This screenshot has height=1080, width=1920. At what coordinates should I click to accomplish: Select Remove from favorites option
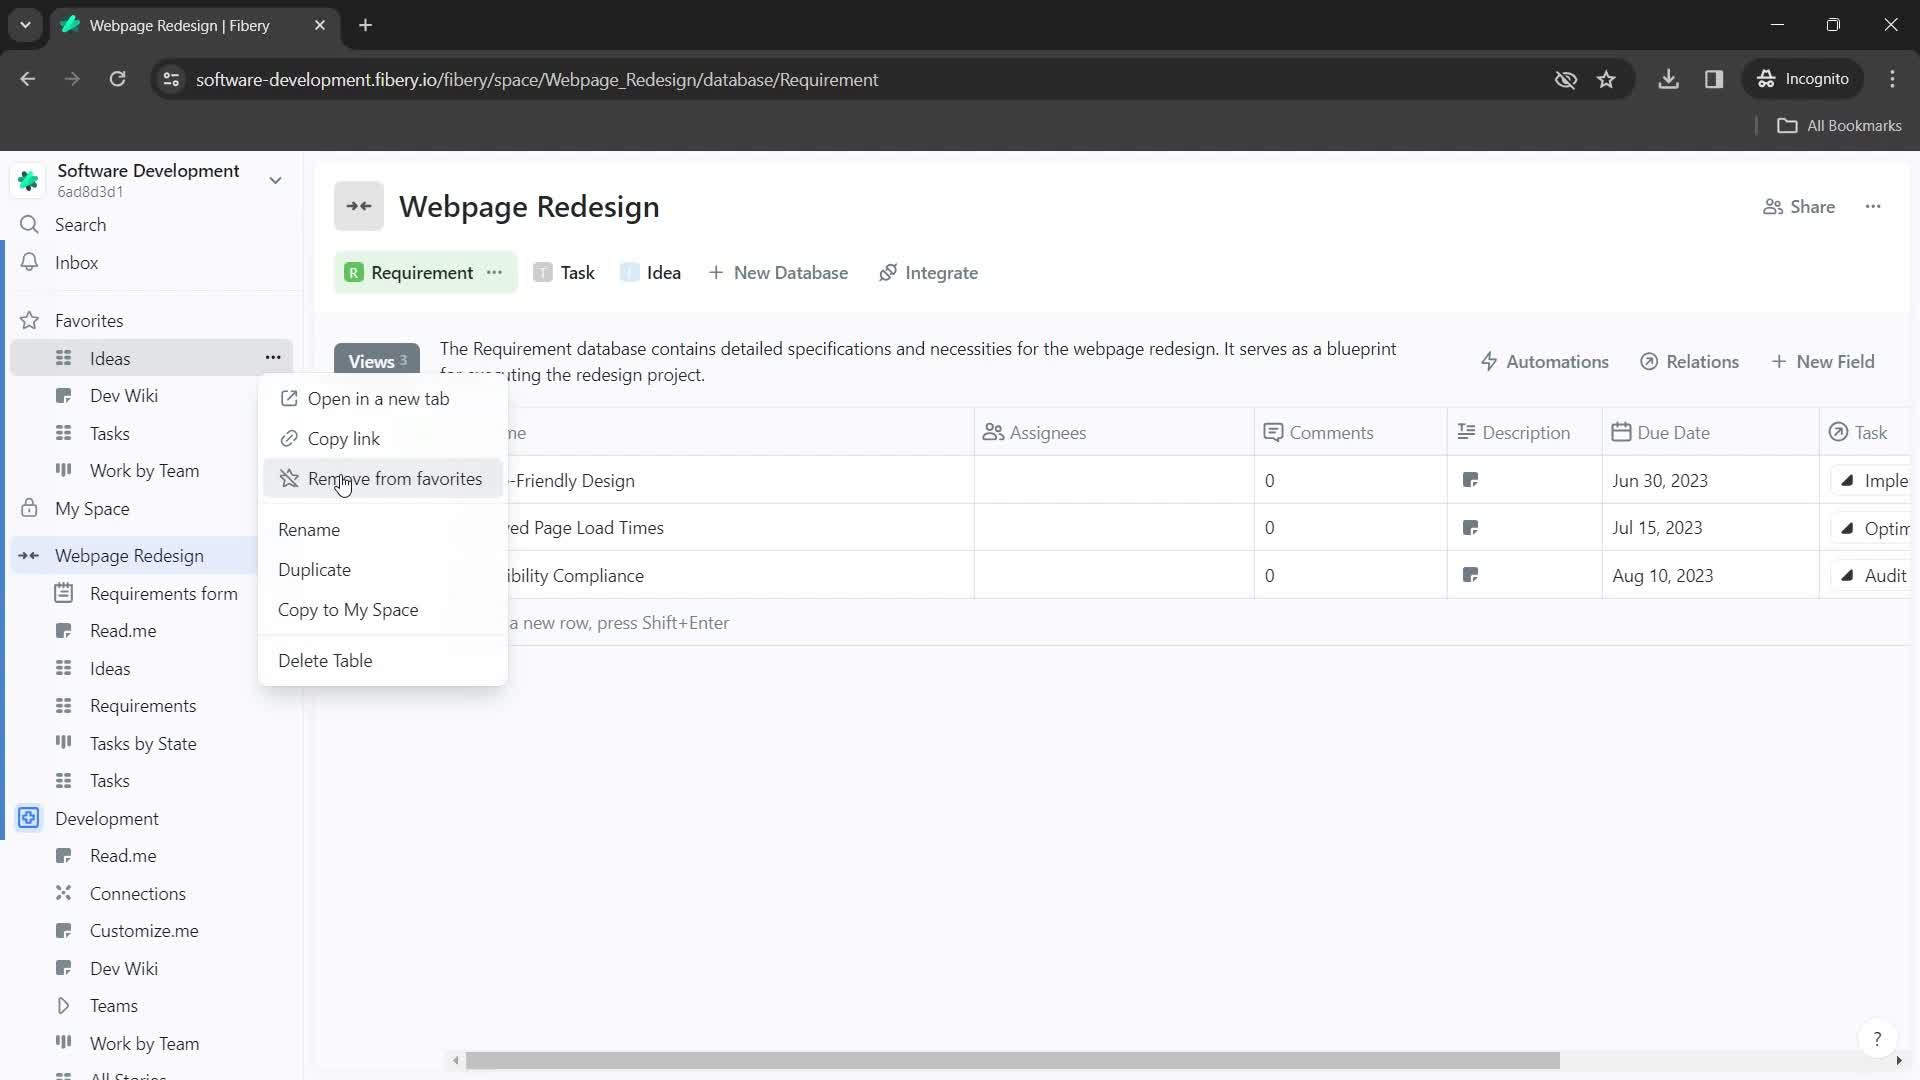[x=394, y=479]
